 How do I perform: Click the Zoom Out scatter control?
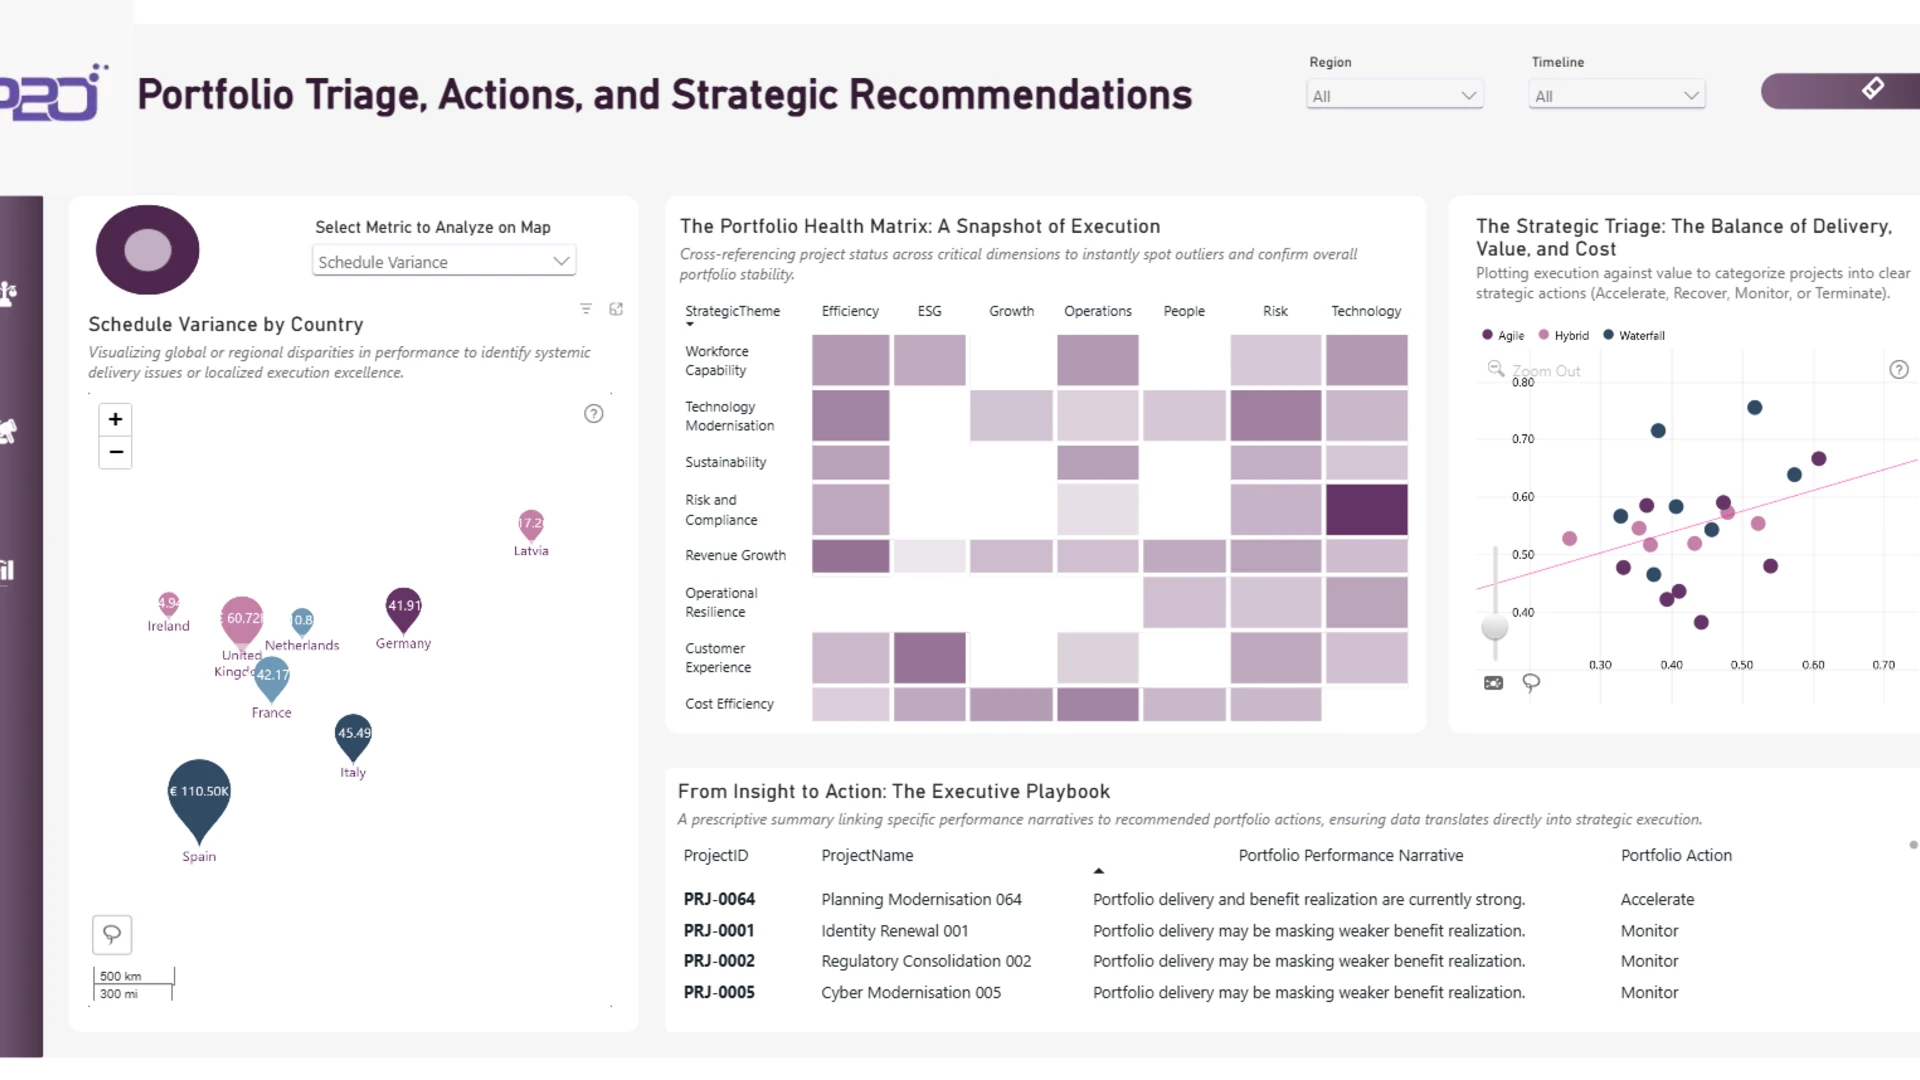point(1534,370)
